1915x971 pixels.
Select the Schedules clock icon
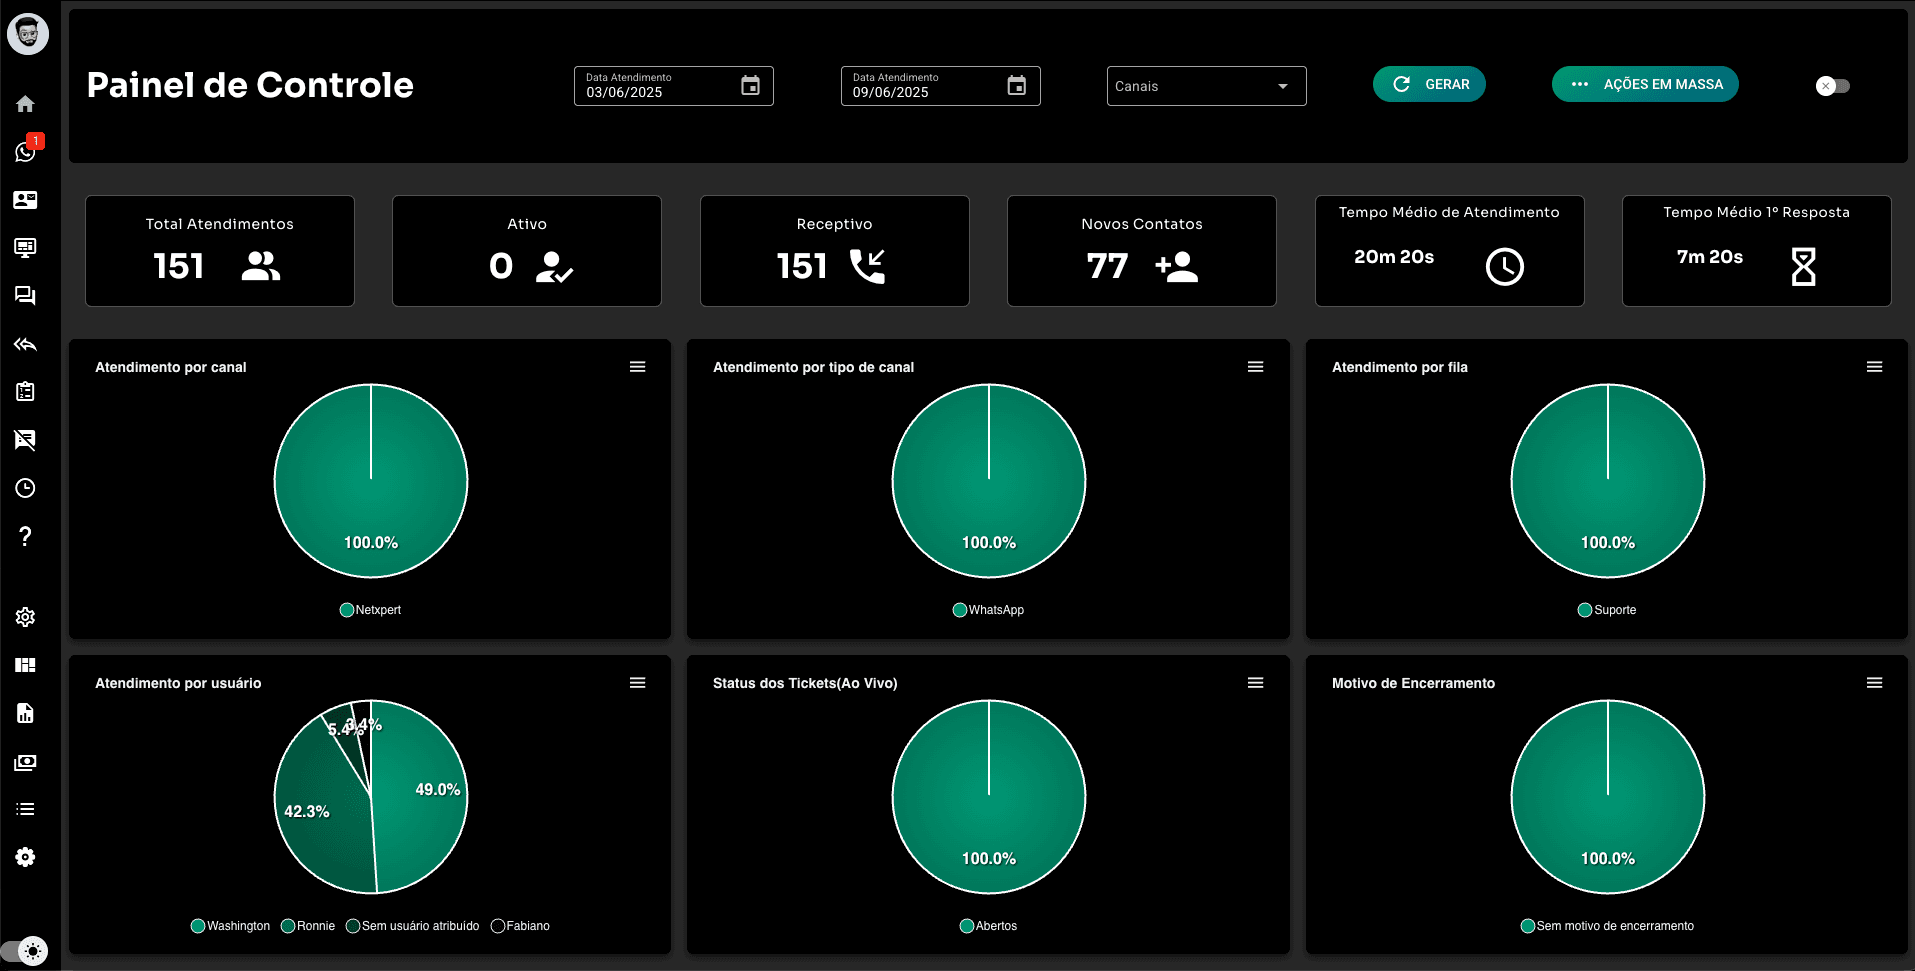point(25,488)
